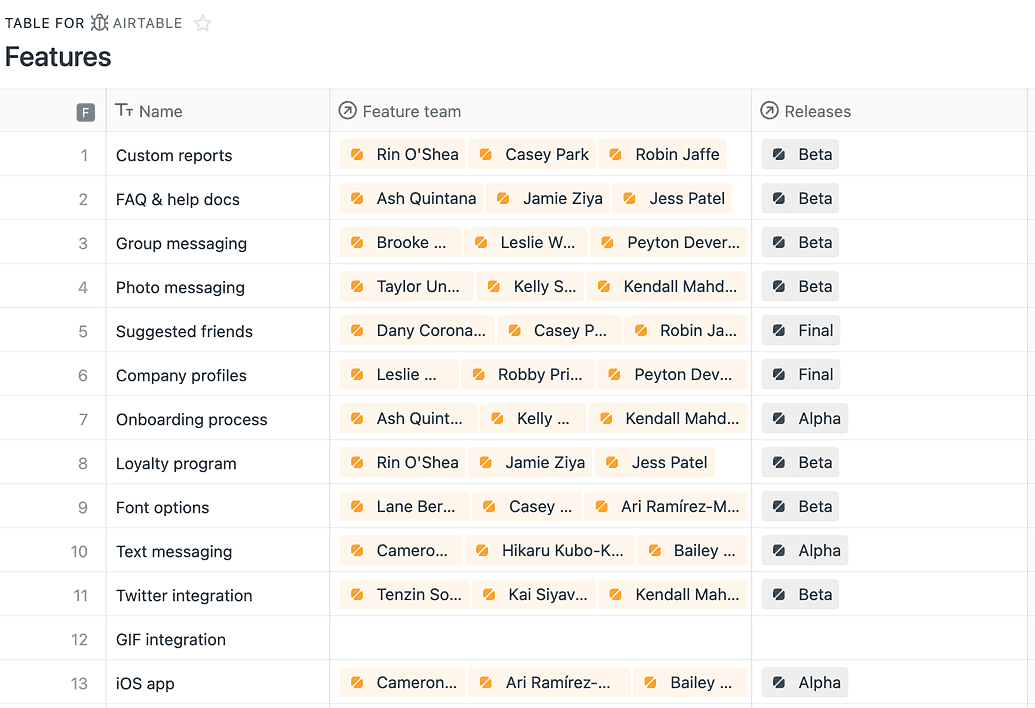Click the orange person icon on Rin O'Shea
Image resolution: width=1035 pixels, height=708 pixels.
[357, 154]
